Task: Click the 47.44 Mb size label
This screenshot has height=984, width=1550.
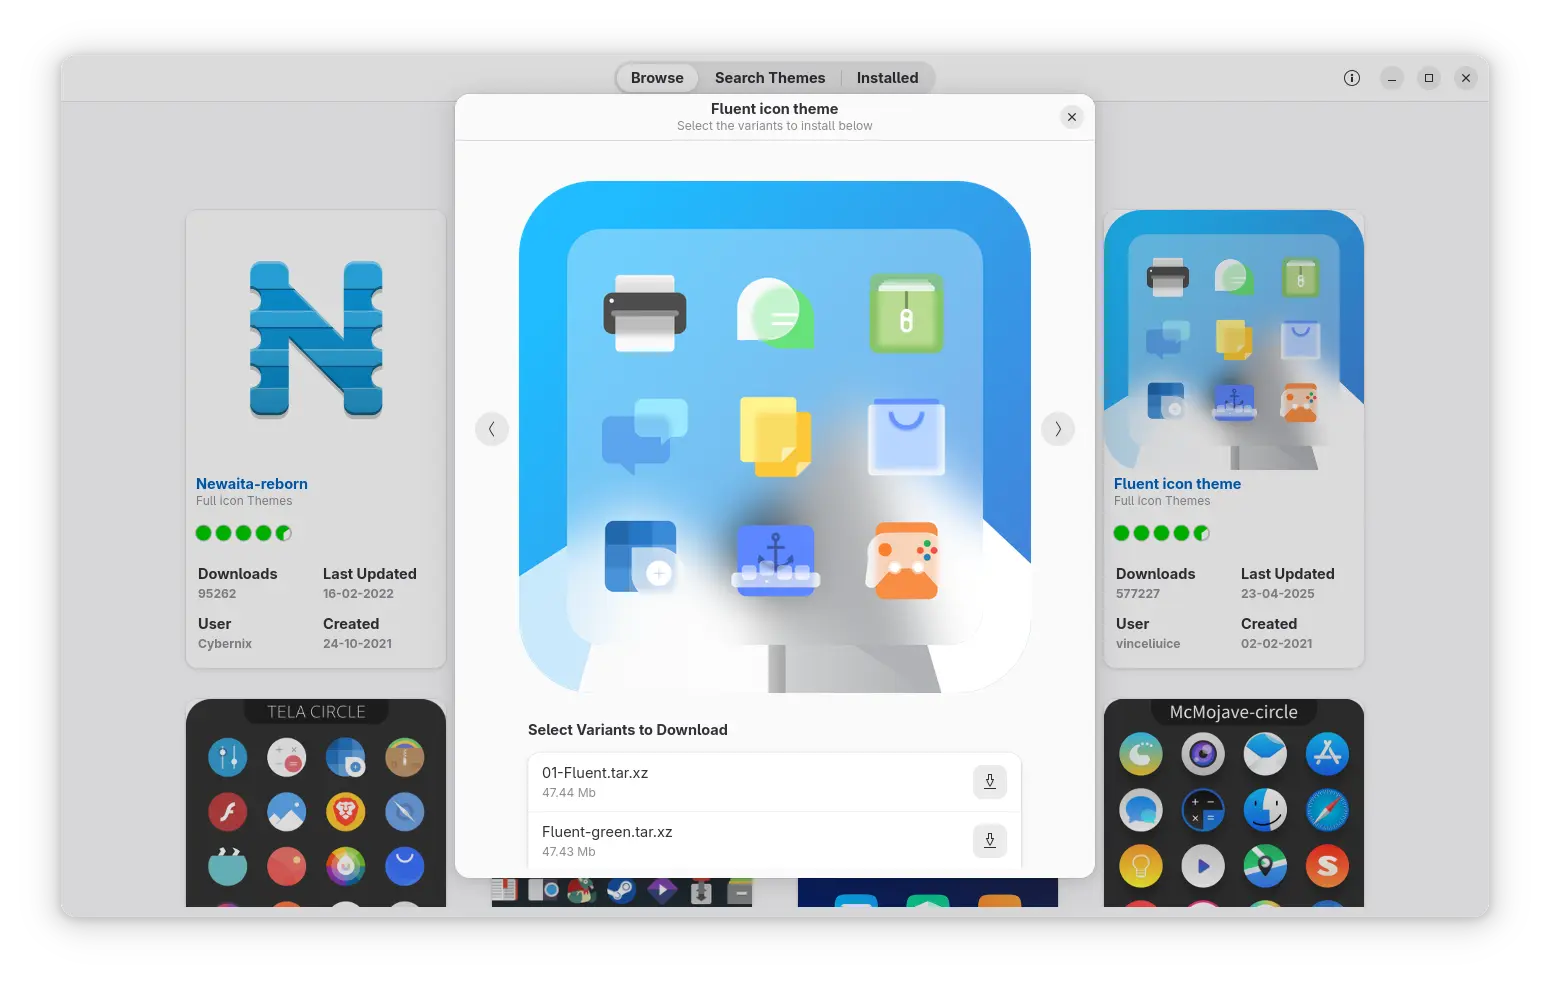Action: (569, 793)
